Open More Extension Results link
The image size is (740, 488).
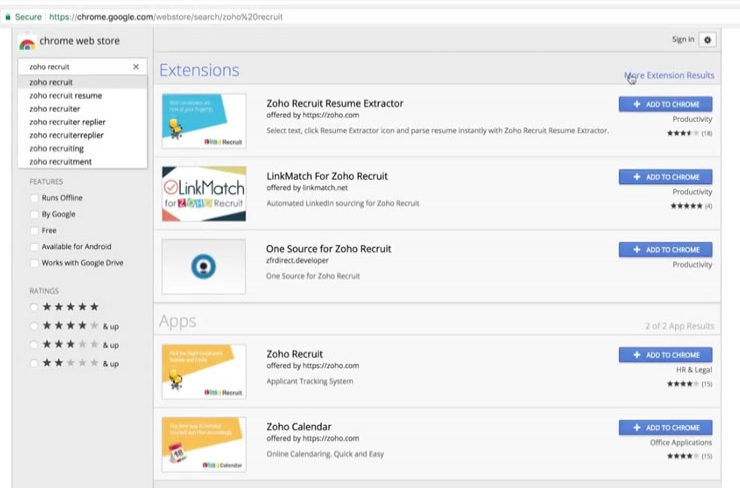coord(669,76)
